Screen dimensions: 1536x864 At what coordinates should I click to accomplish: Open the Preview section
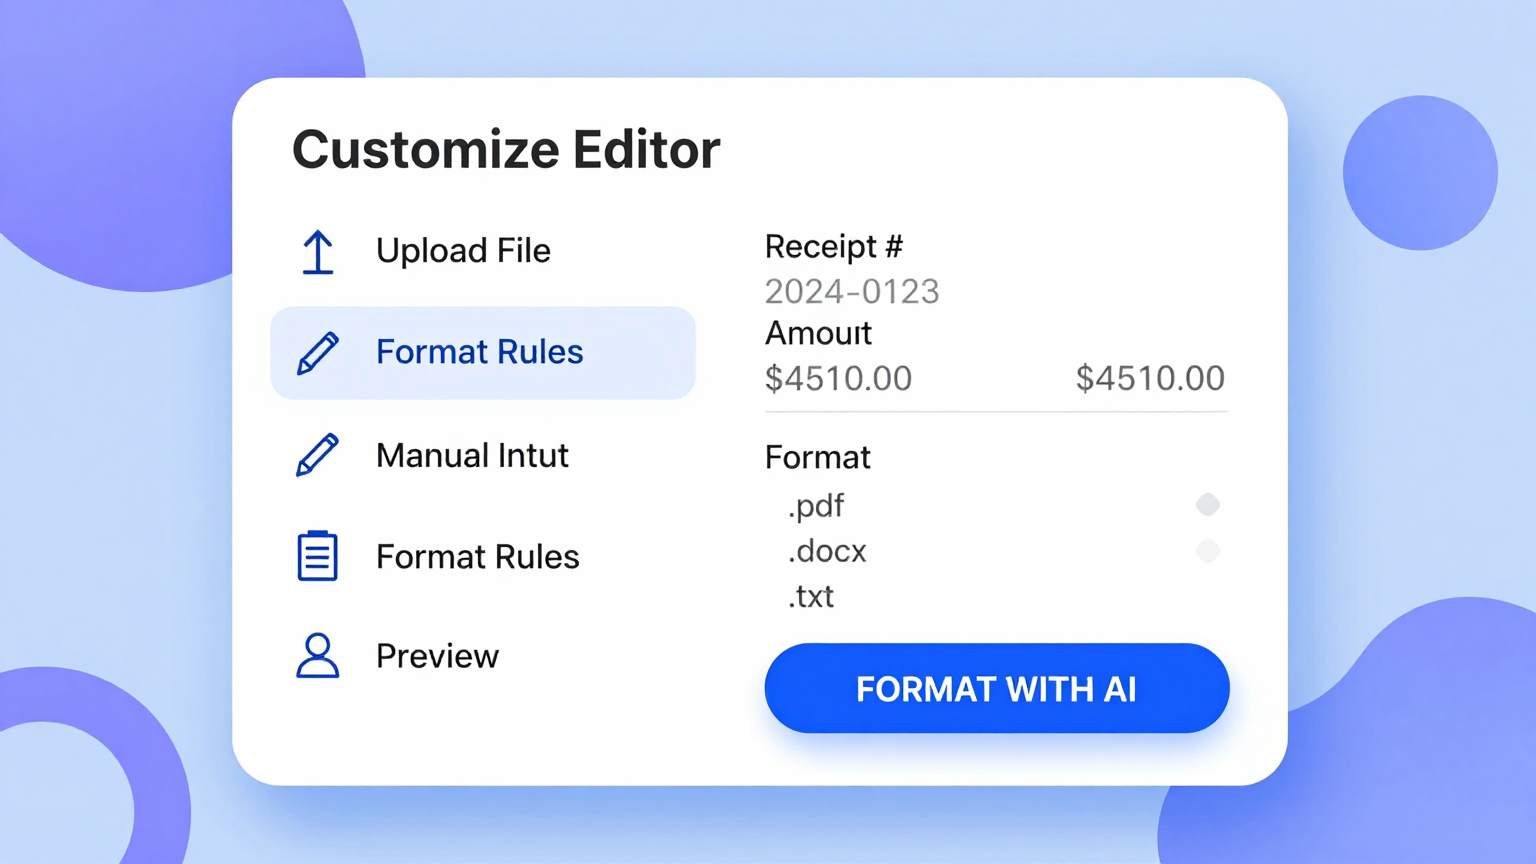tap(437, 657)
